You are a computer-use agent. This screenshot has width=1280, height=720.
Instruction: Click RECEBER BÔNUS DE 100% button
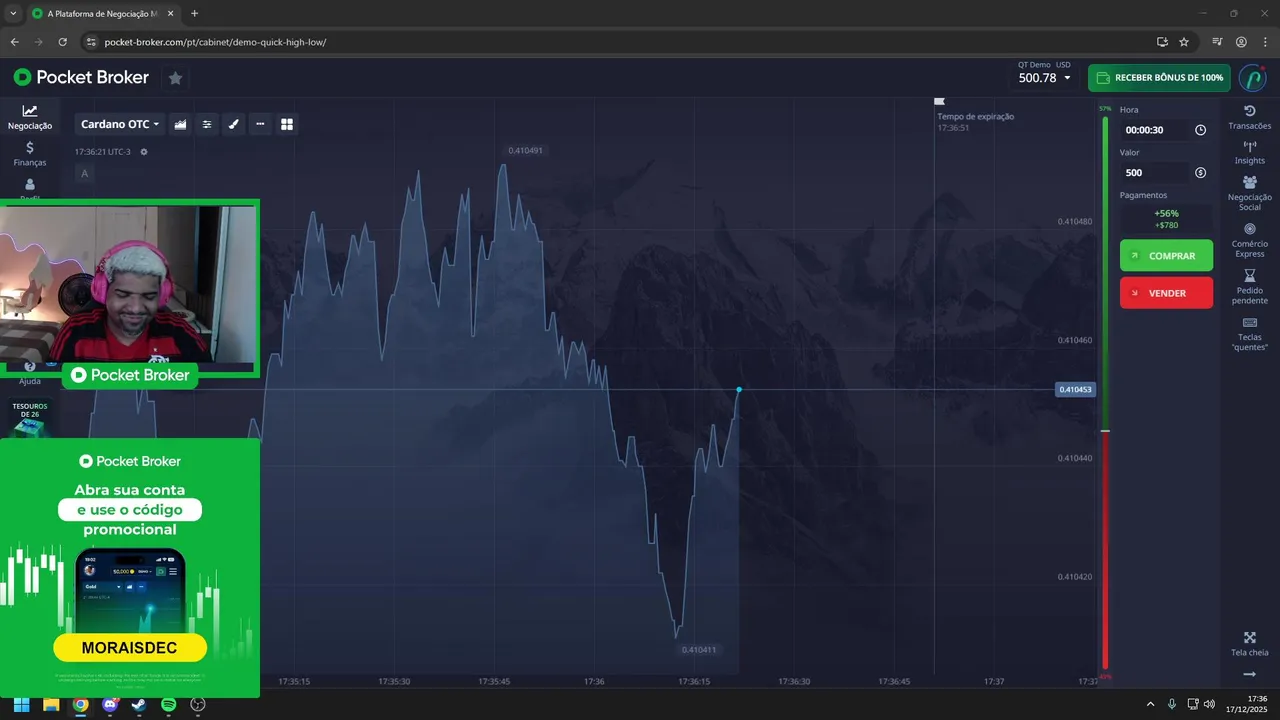[x=1159, y=78]
